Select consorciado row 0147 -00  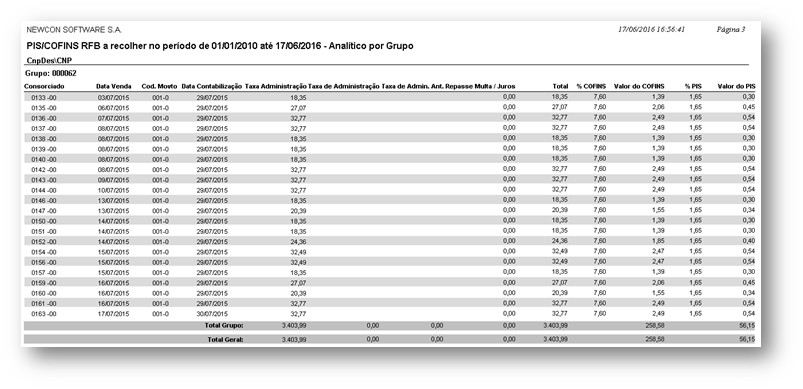pos(390,210)
